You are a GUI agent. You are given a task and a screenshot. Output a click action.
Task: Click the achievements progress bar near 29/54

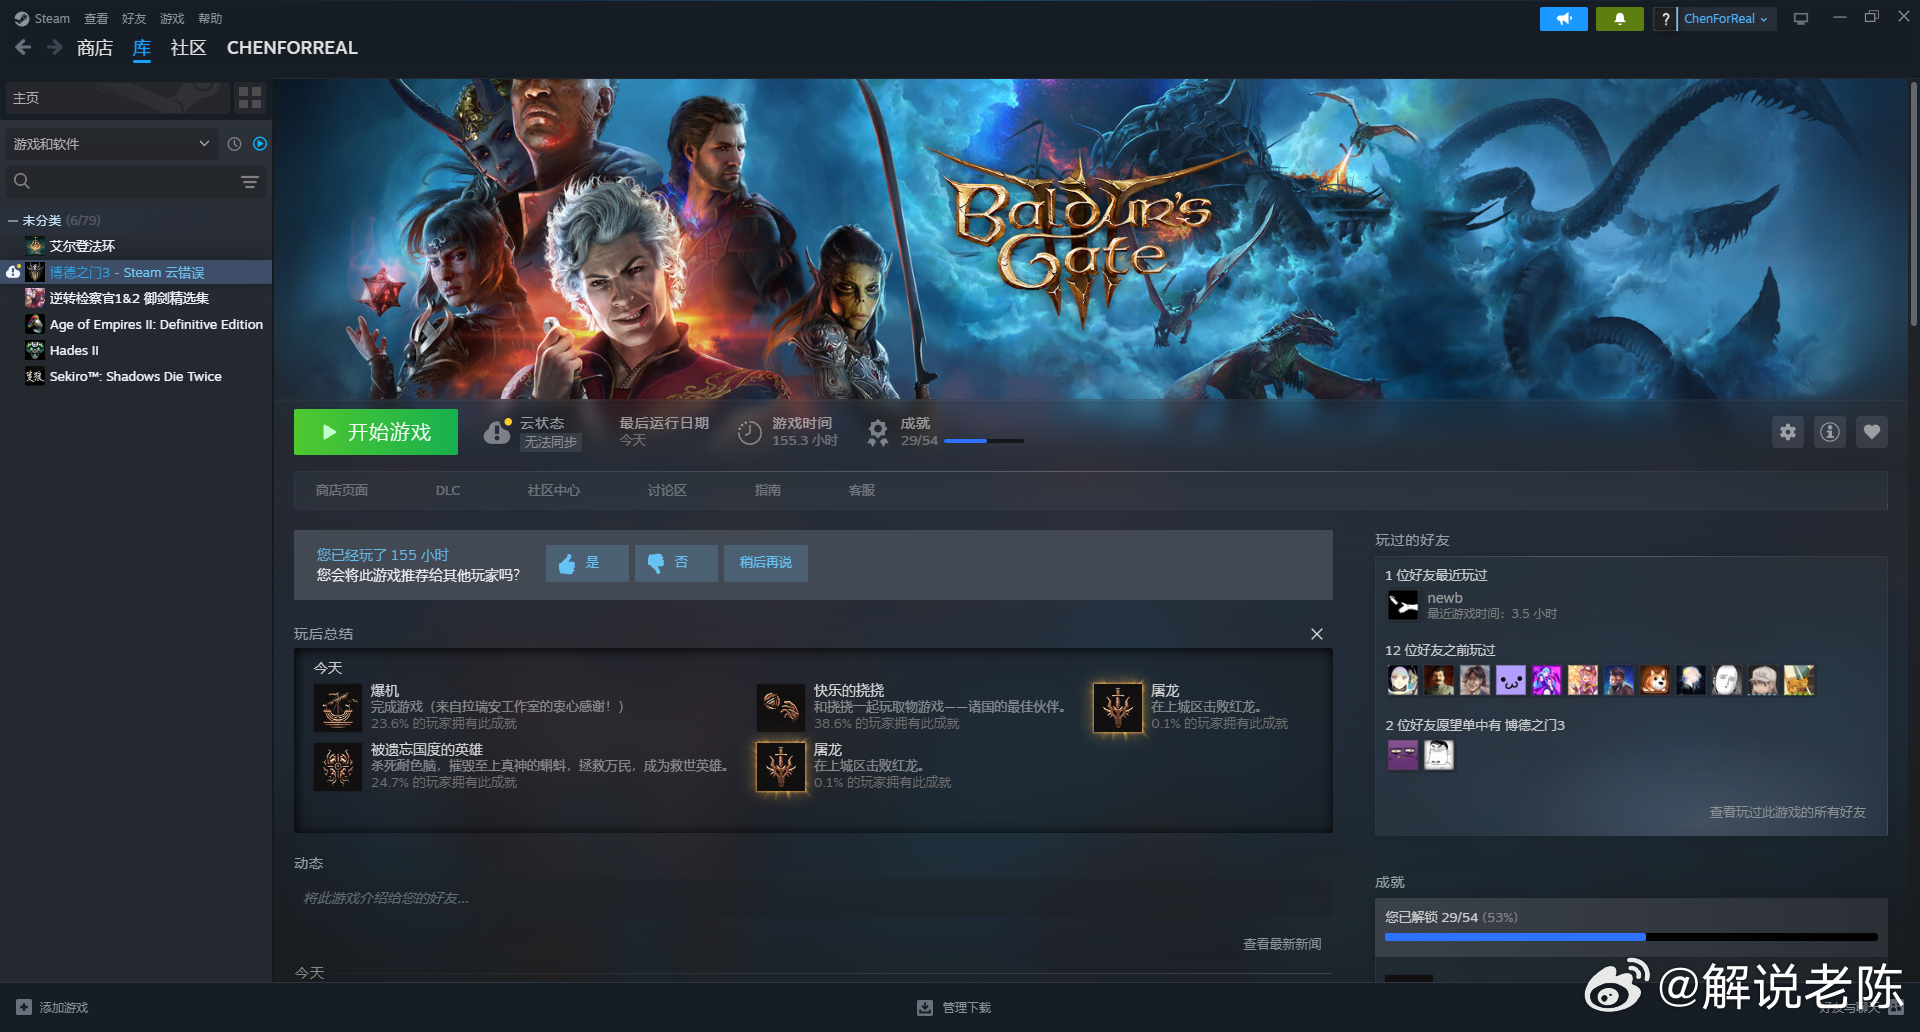(x=984, y=441)
